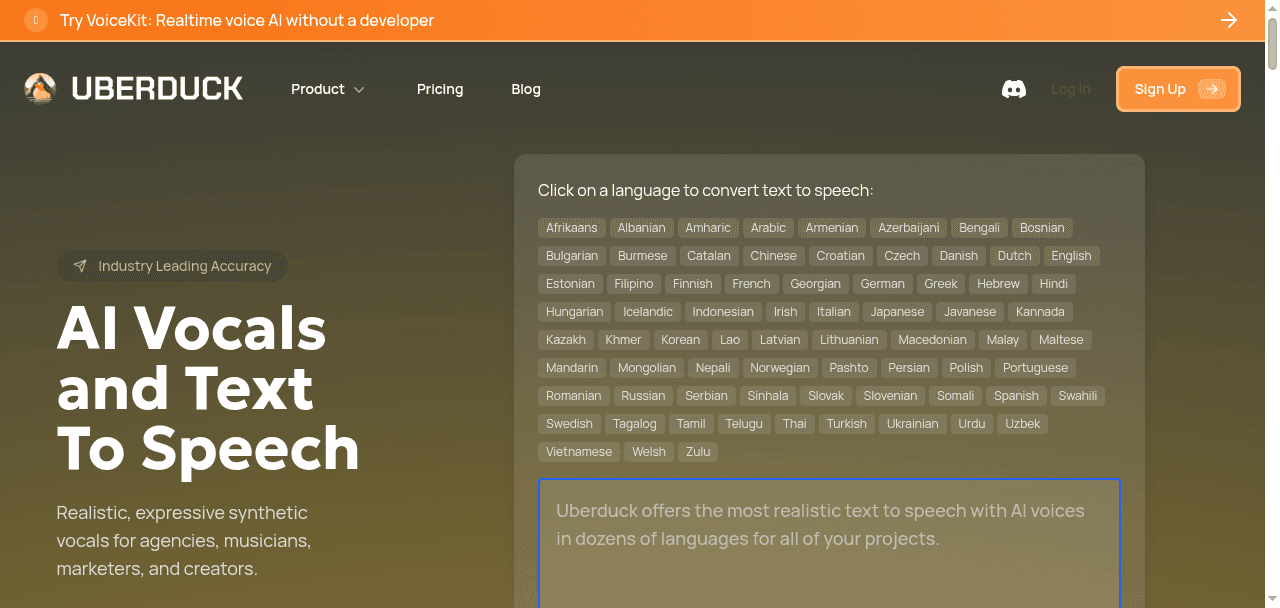Click the Industry Leading Accuracy badge
This screenshot has height=608, width=1280.
point(173,266)
